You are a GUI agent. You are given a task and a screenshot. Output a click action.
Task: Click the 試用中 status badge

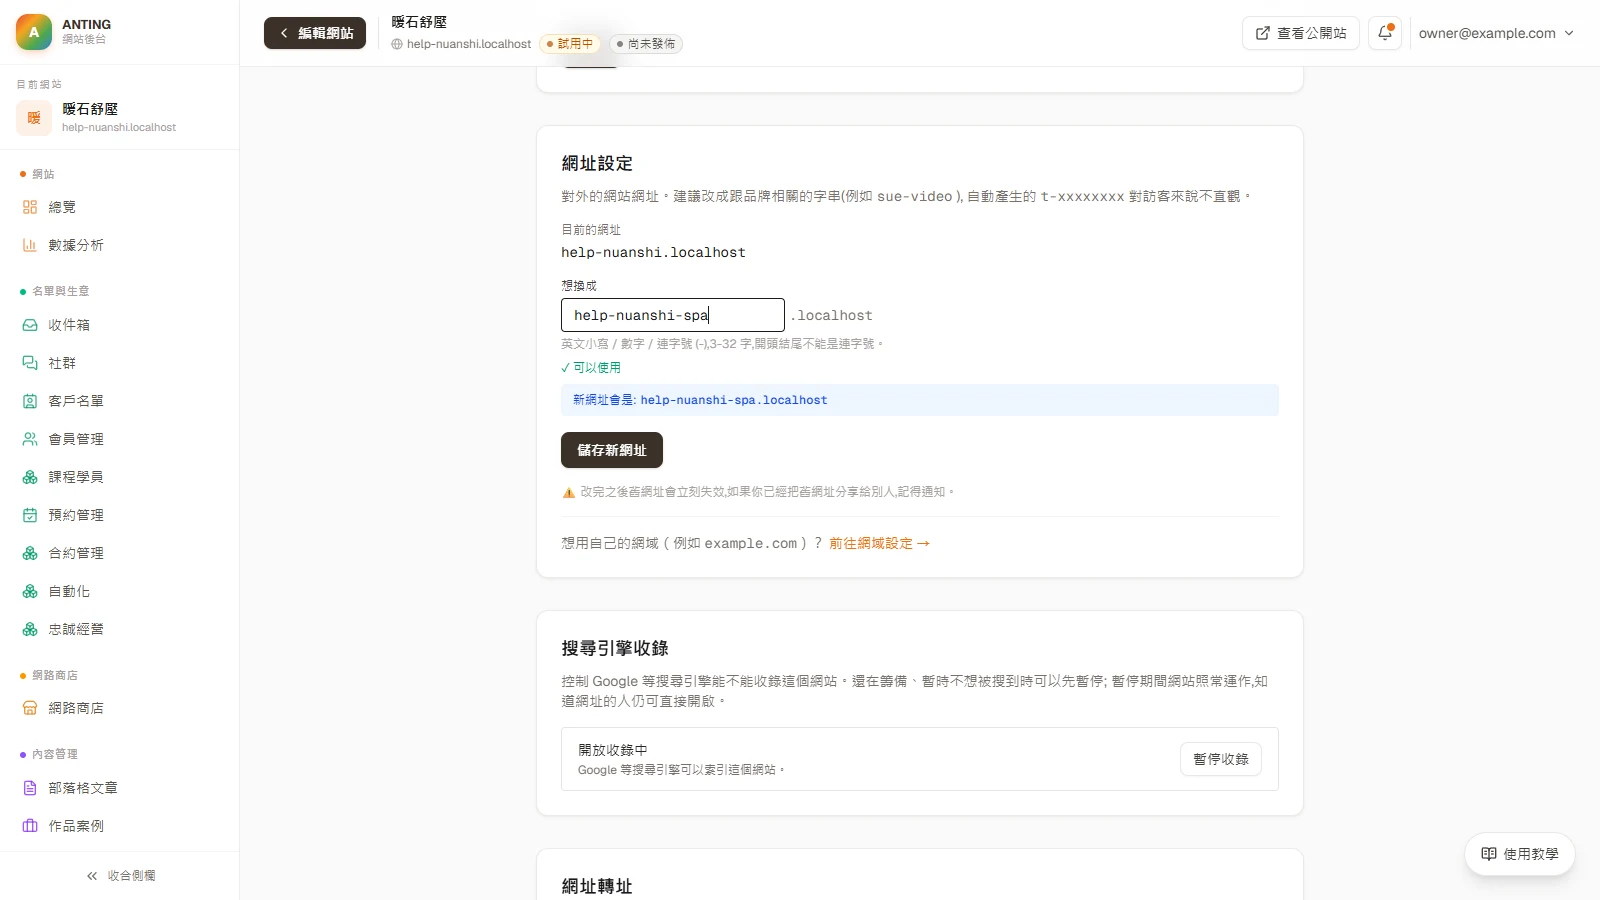(569, 44)
